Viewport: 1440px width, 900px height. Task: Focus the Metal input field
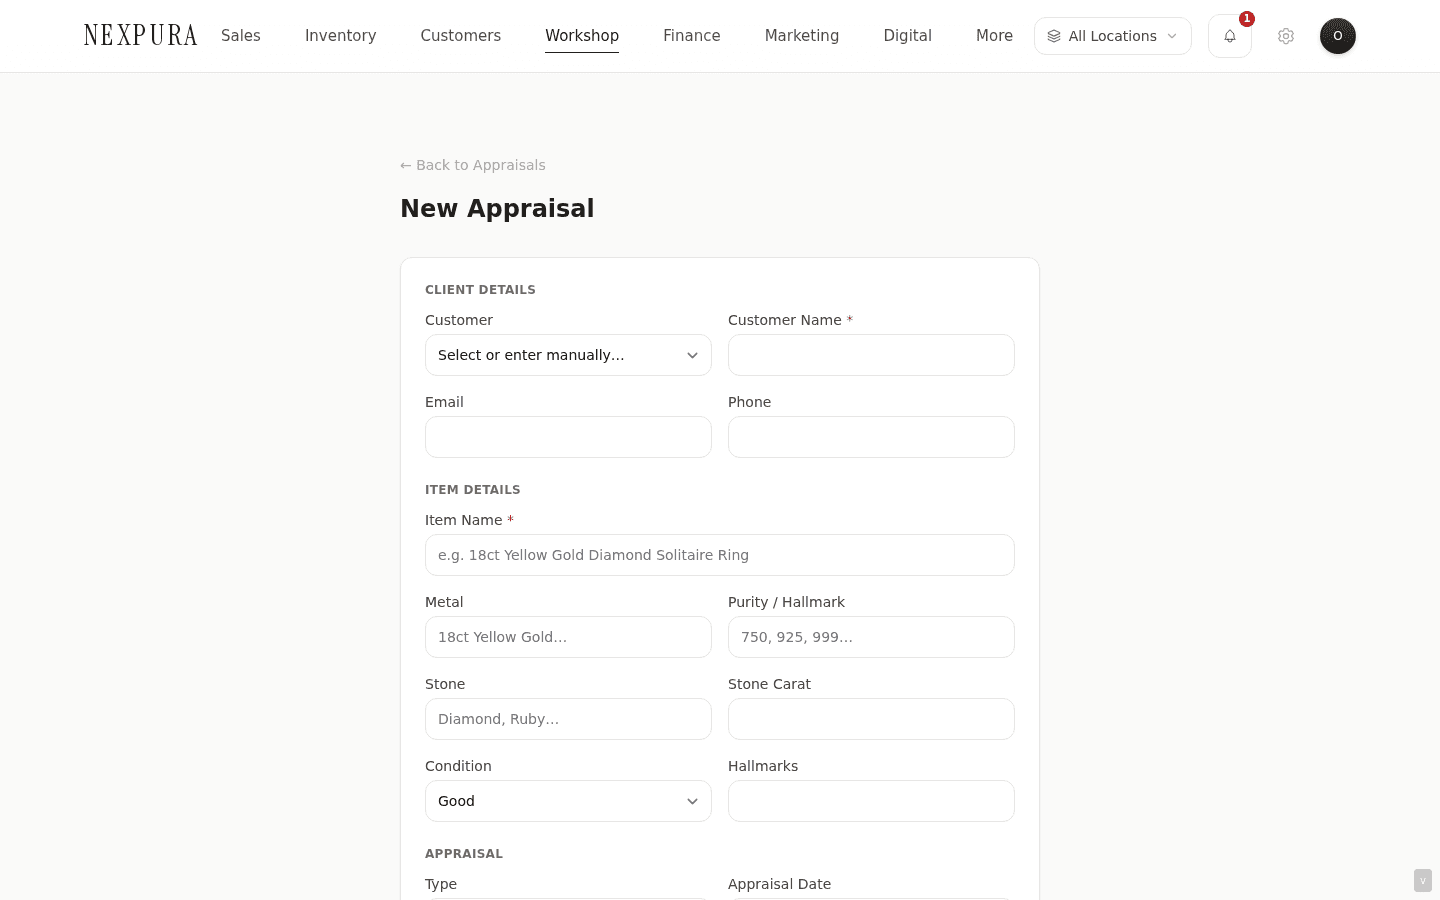click(x=568, y=637)
